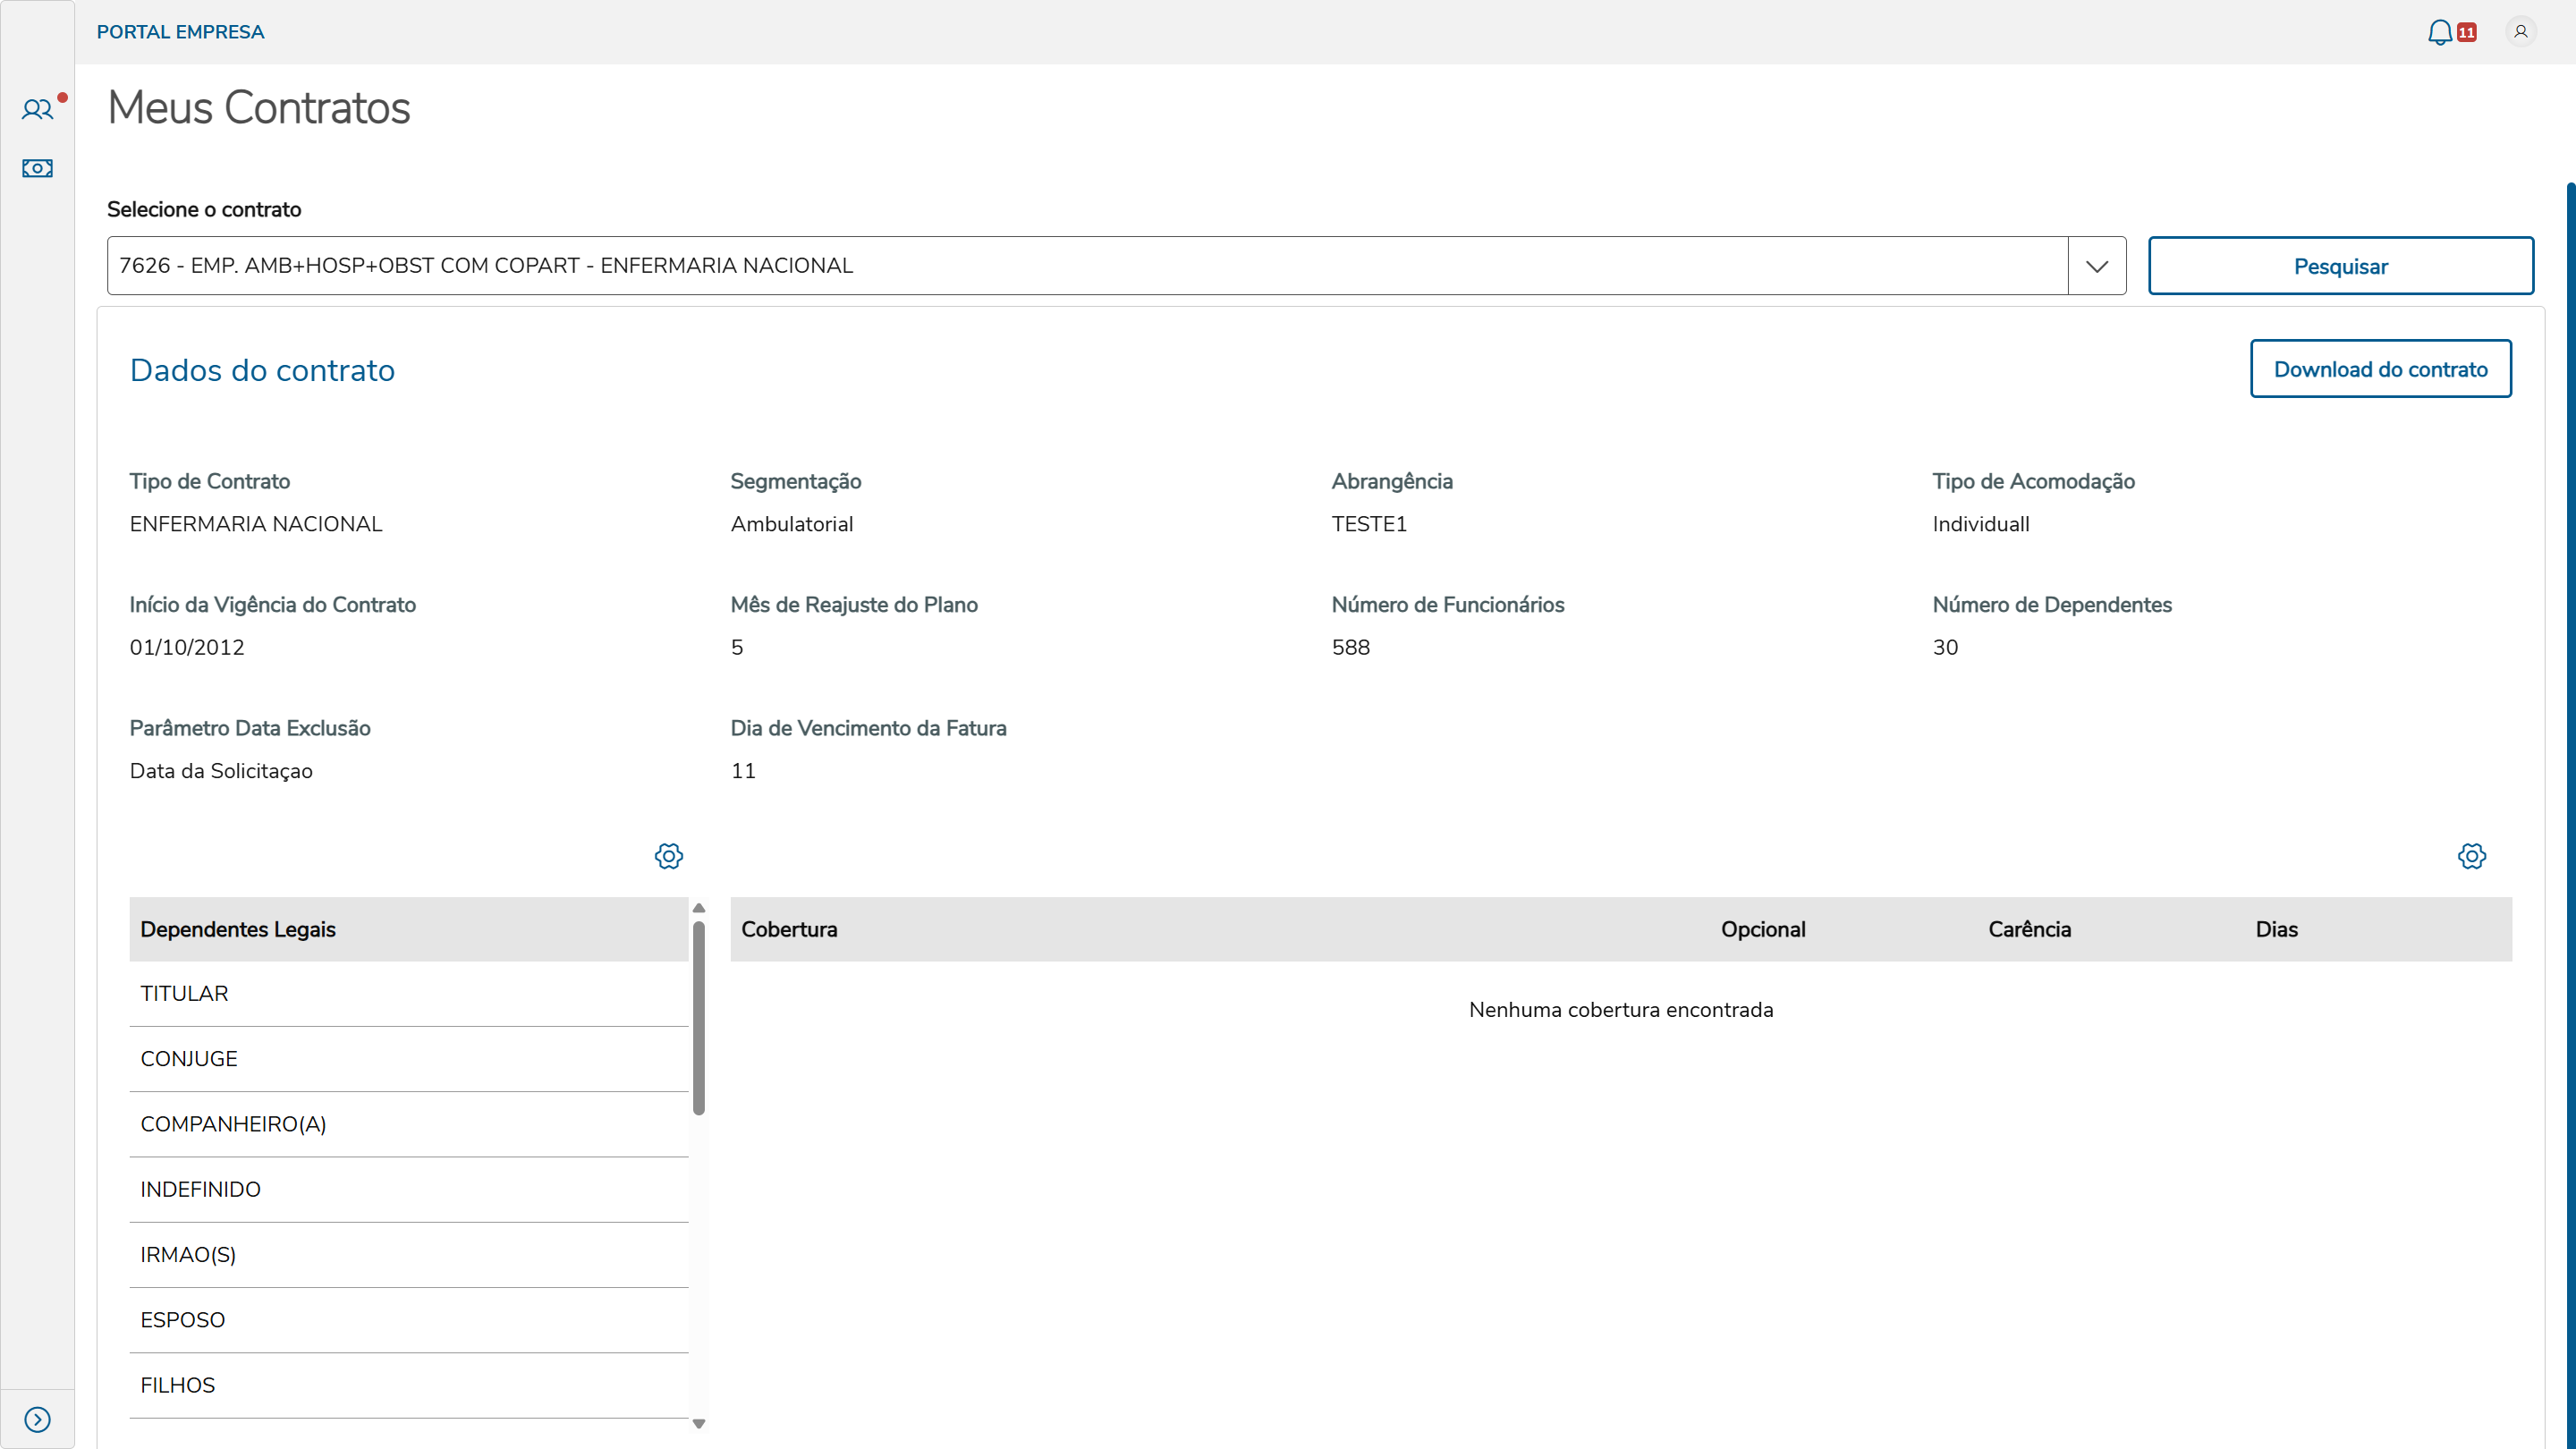Click Download do contrato button
The height and width of the screenshot is (1449, 2576).
coord(2380,369)
